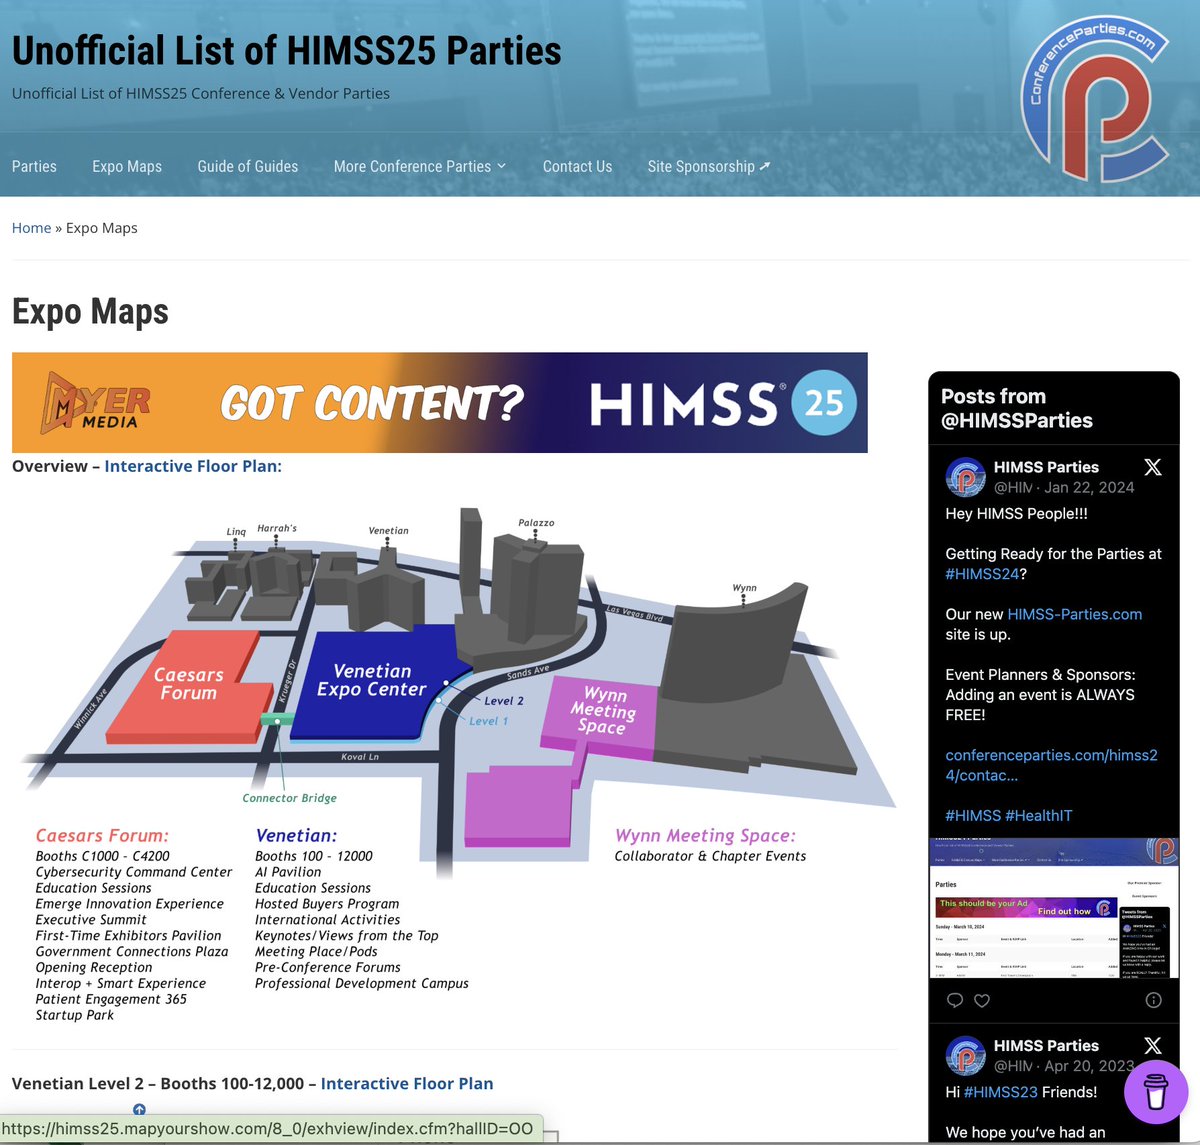
Task: Click the X logo on Apr 20 post
Action: (x=1153, y=1045)
